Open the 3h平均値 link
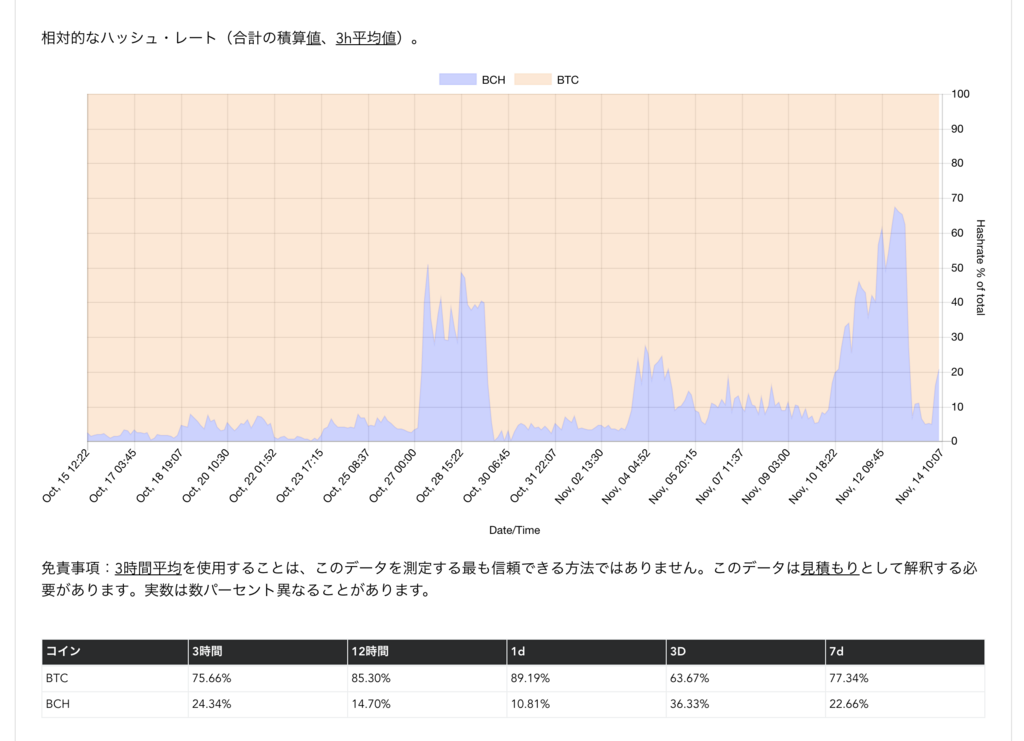This screenshot has width=1024, height=741. point(366,38)
